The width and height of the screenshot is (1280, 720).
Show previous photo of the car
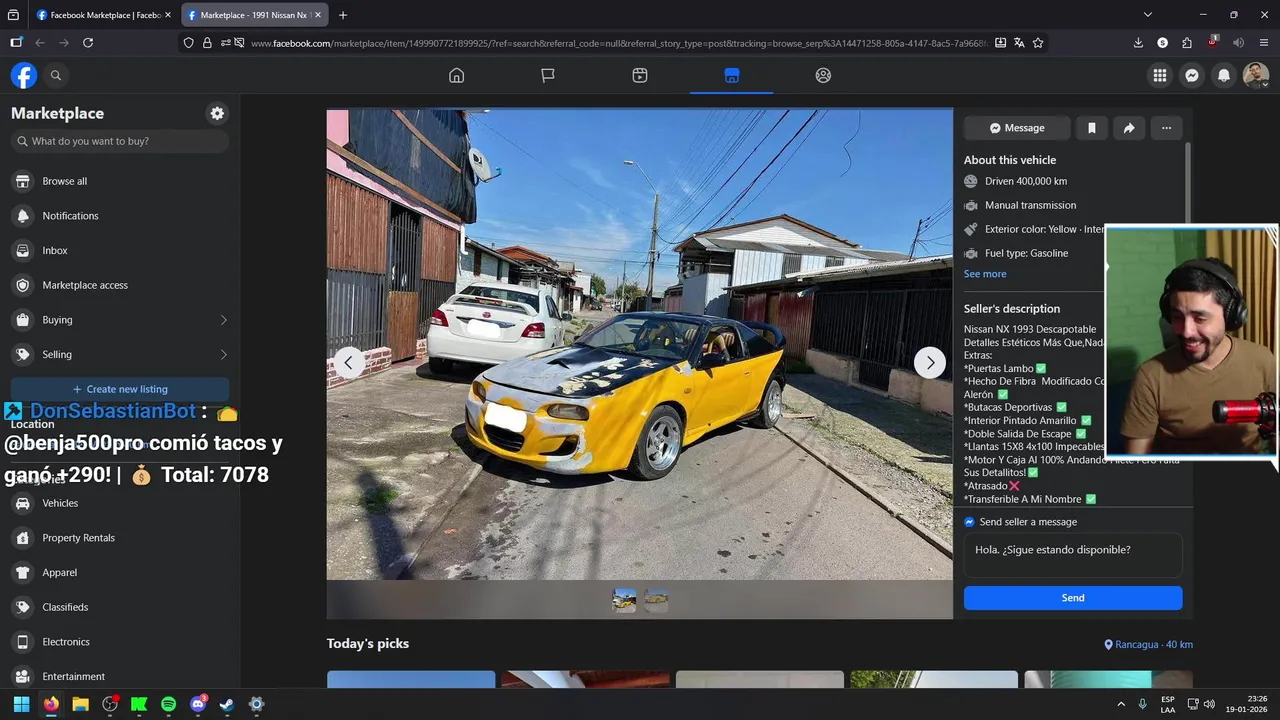click(349, 362)
